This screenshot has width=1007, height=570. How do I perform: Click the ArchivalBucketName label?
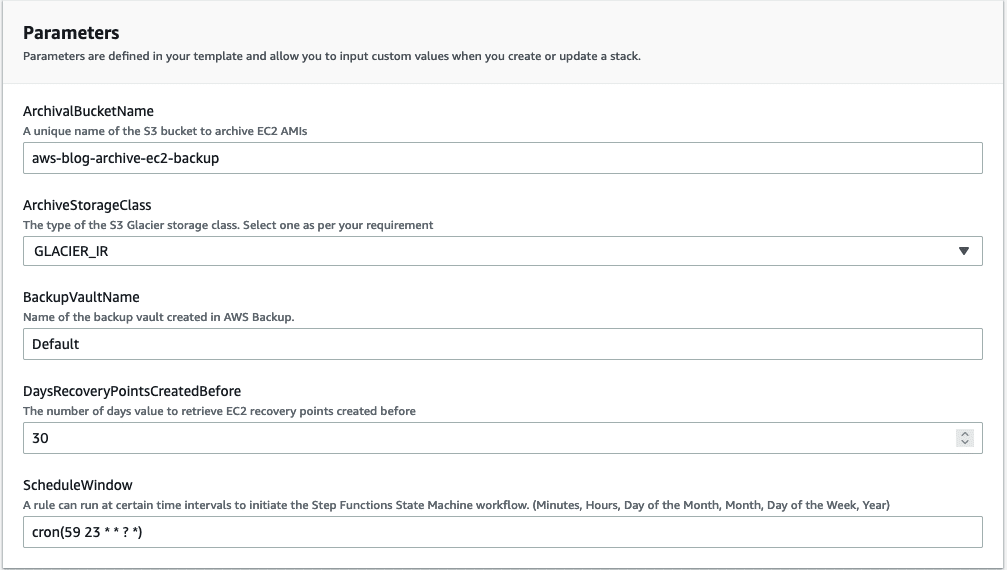(x=89, y=111)
